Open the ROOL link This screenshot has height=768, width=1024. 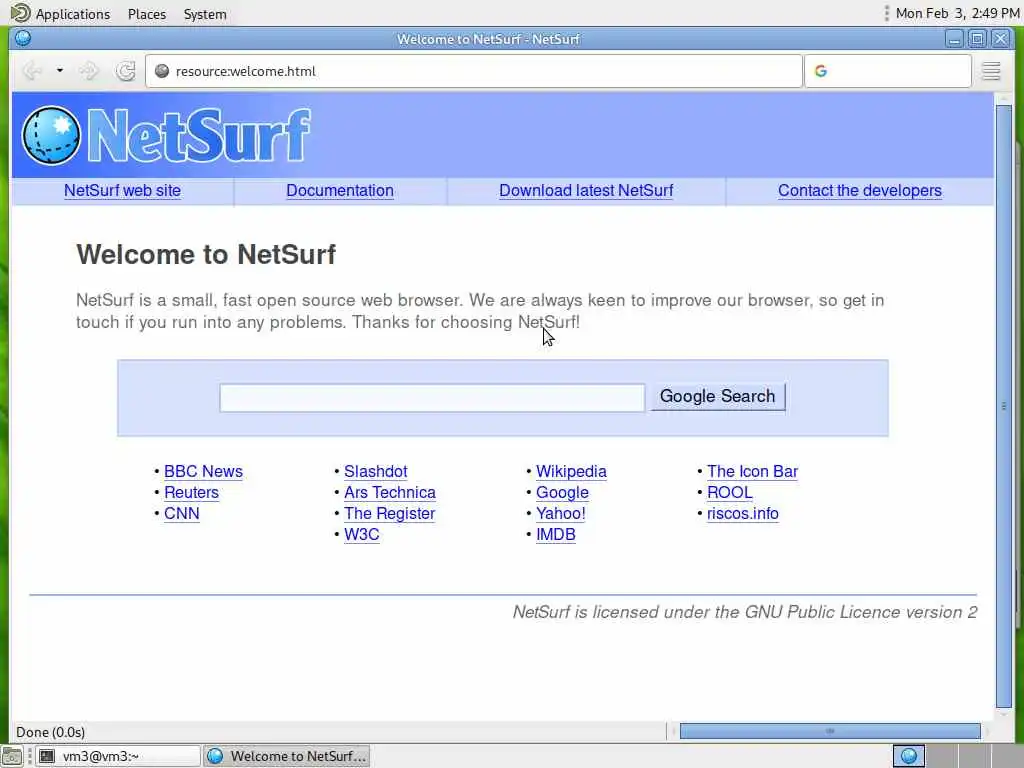coord(729,492)
